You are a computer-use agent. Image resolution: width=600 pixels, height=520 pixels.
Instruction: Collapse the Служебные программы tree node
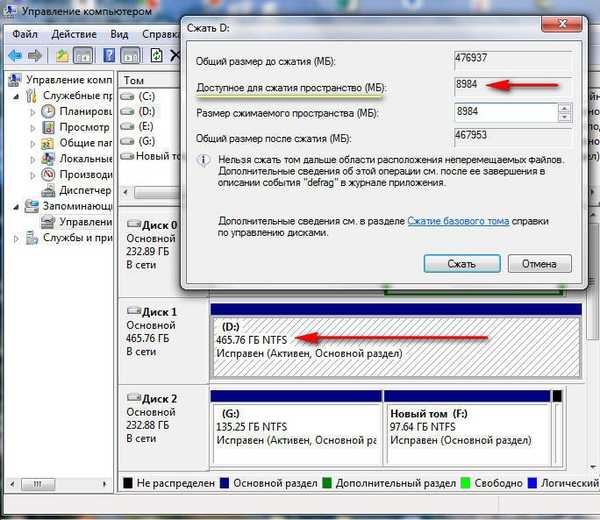[16, 95]
